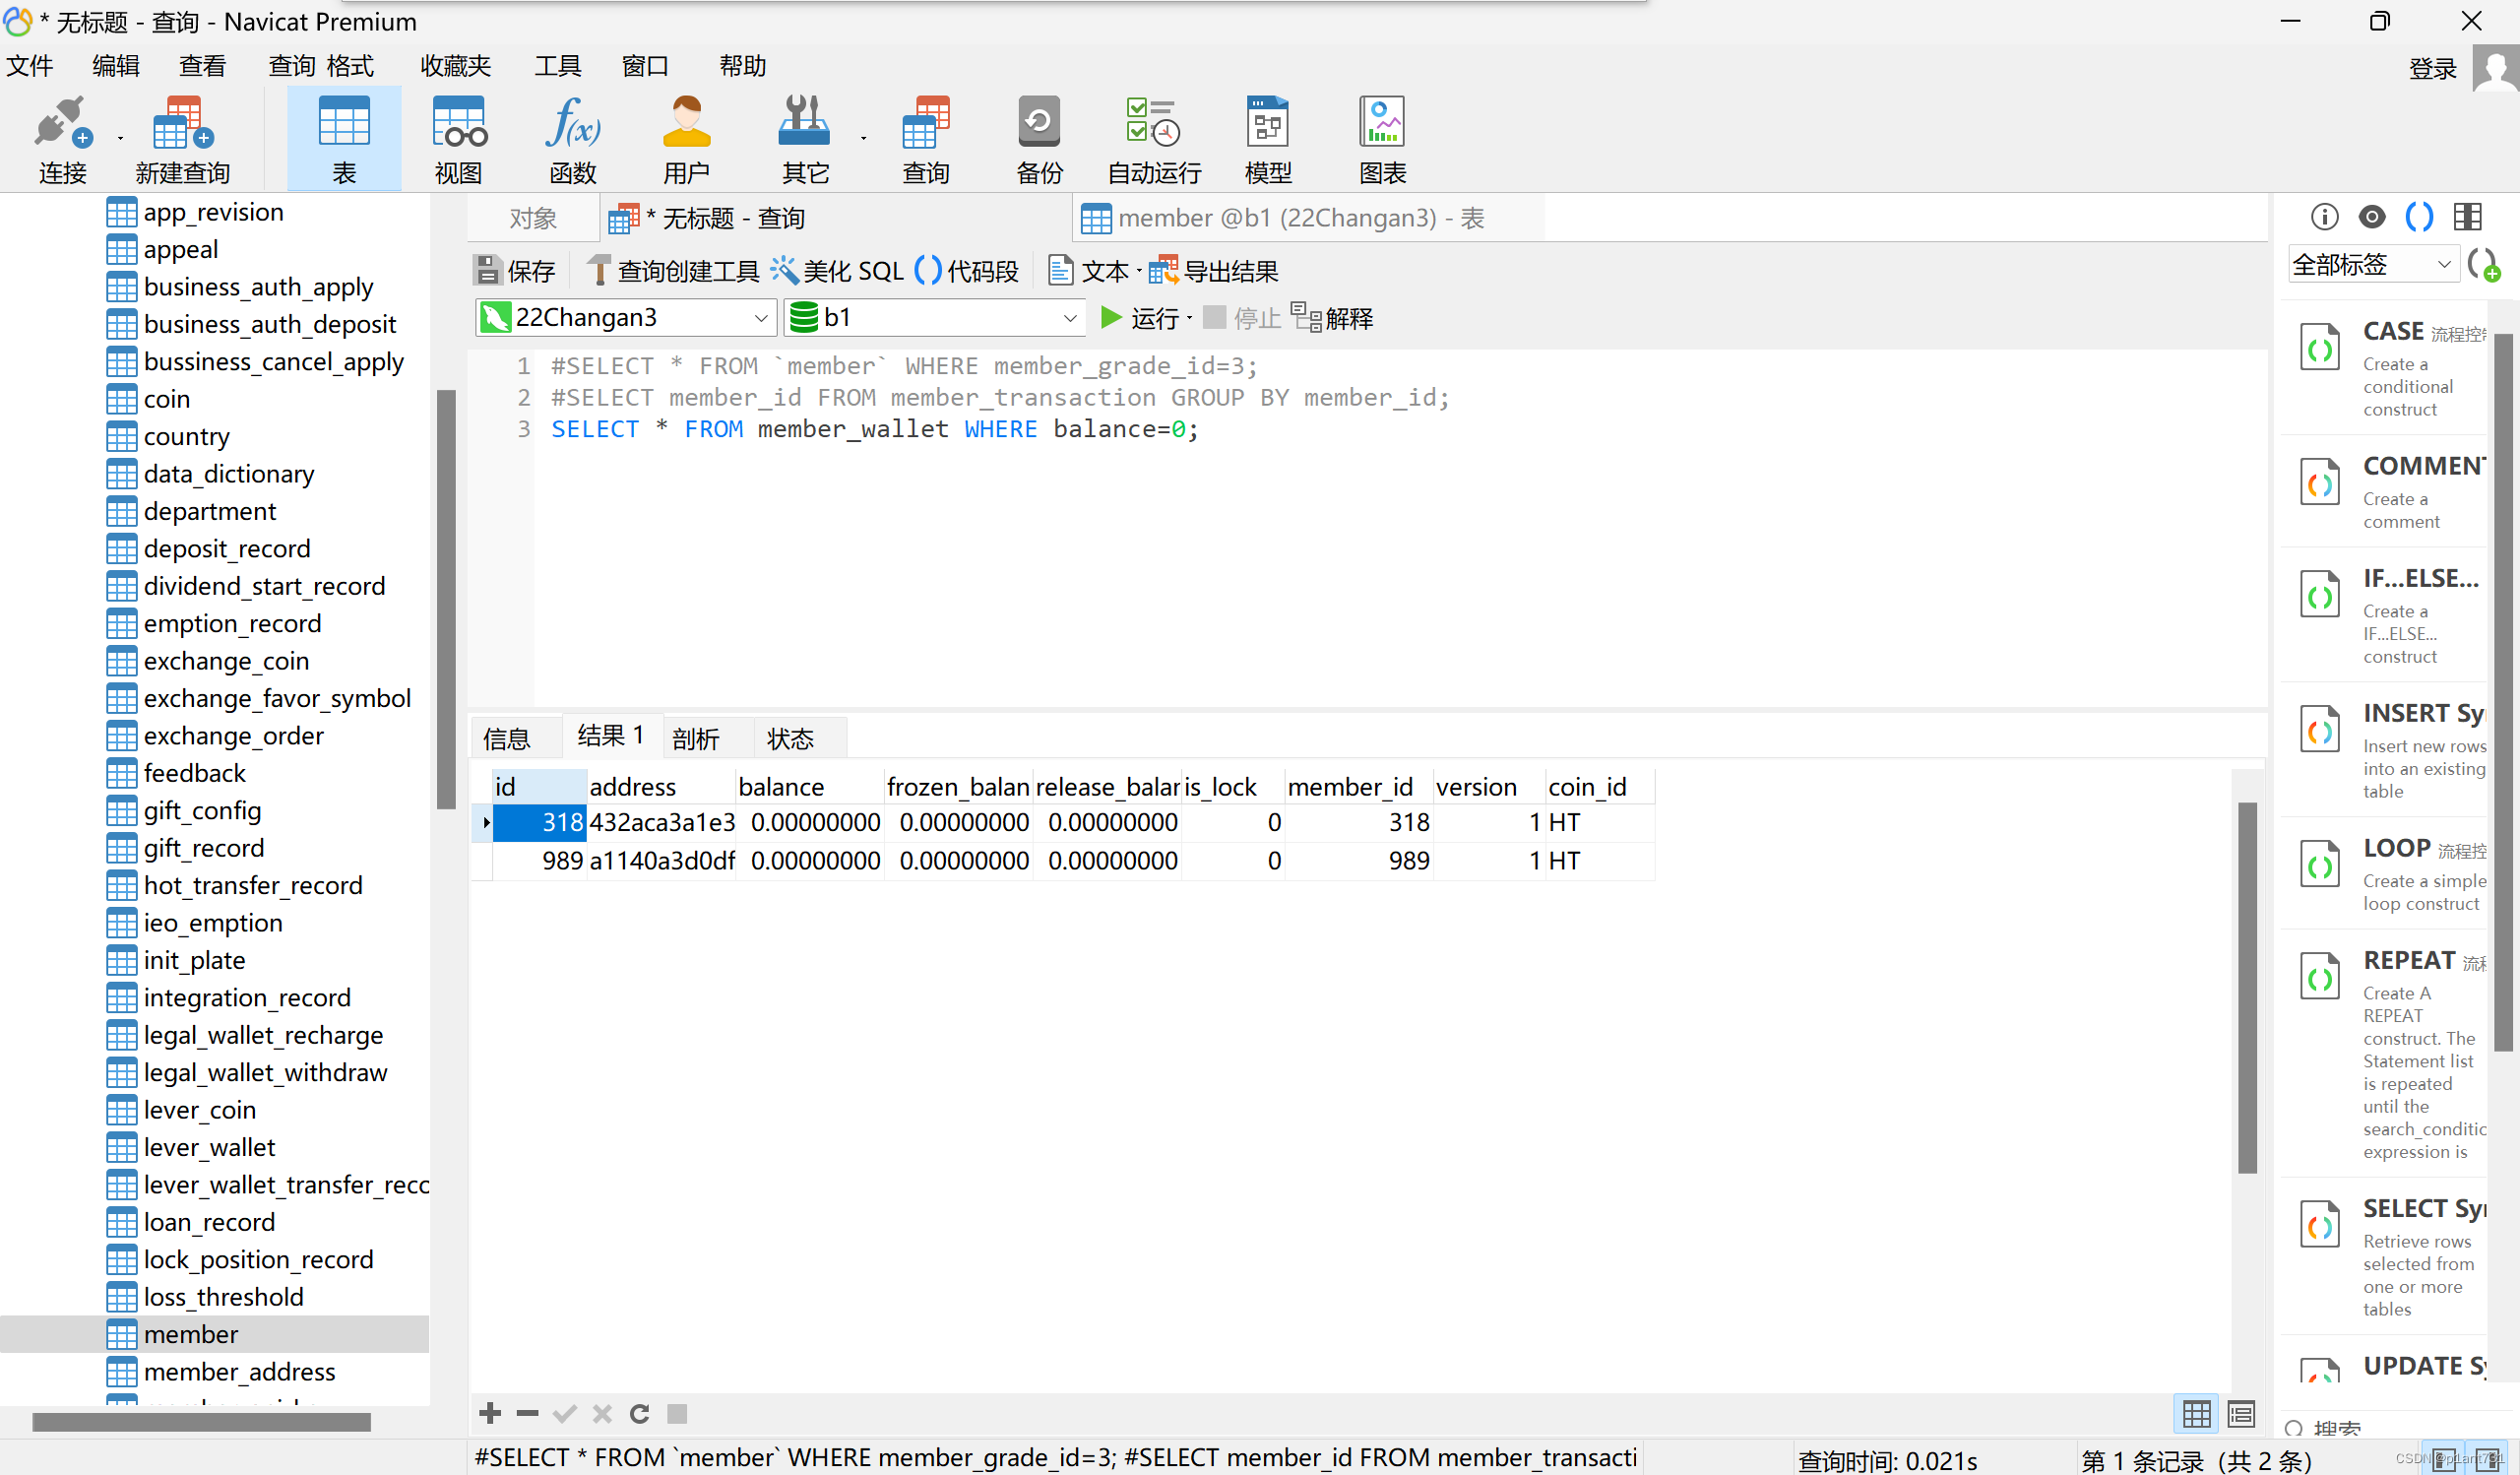Click the add record plus icon
The width and height of the screenshot is (2520, 1475).
(490, 1413)
